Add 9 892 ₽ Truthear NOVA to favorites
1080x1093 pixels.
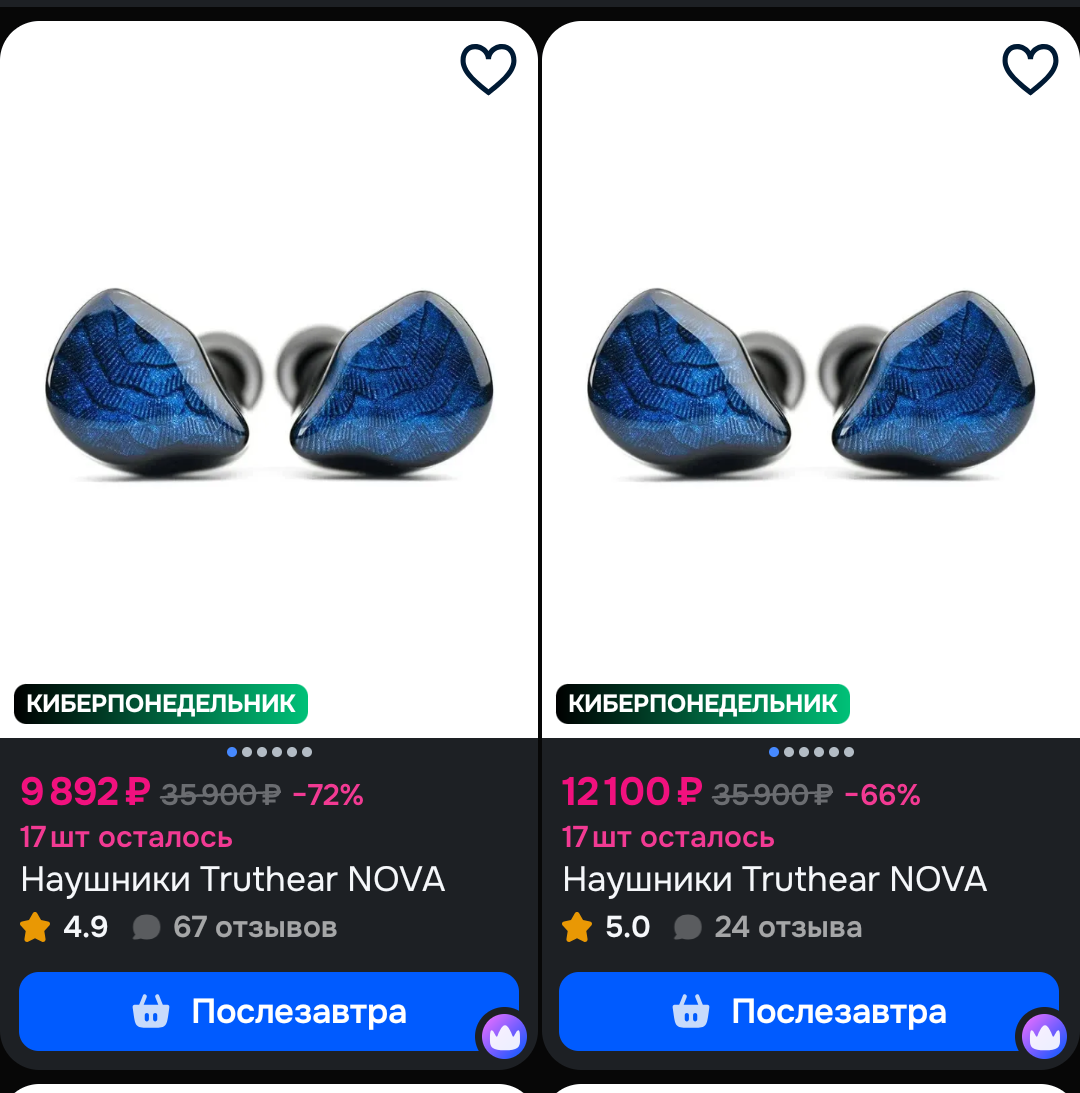pos(488,69)
